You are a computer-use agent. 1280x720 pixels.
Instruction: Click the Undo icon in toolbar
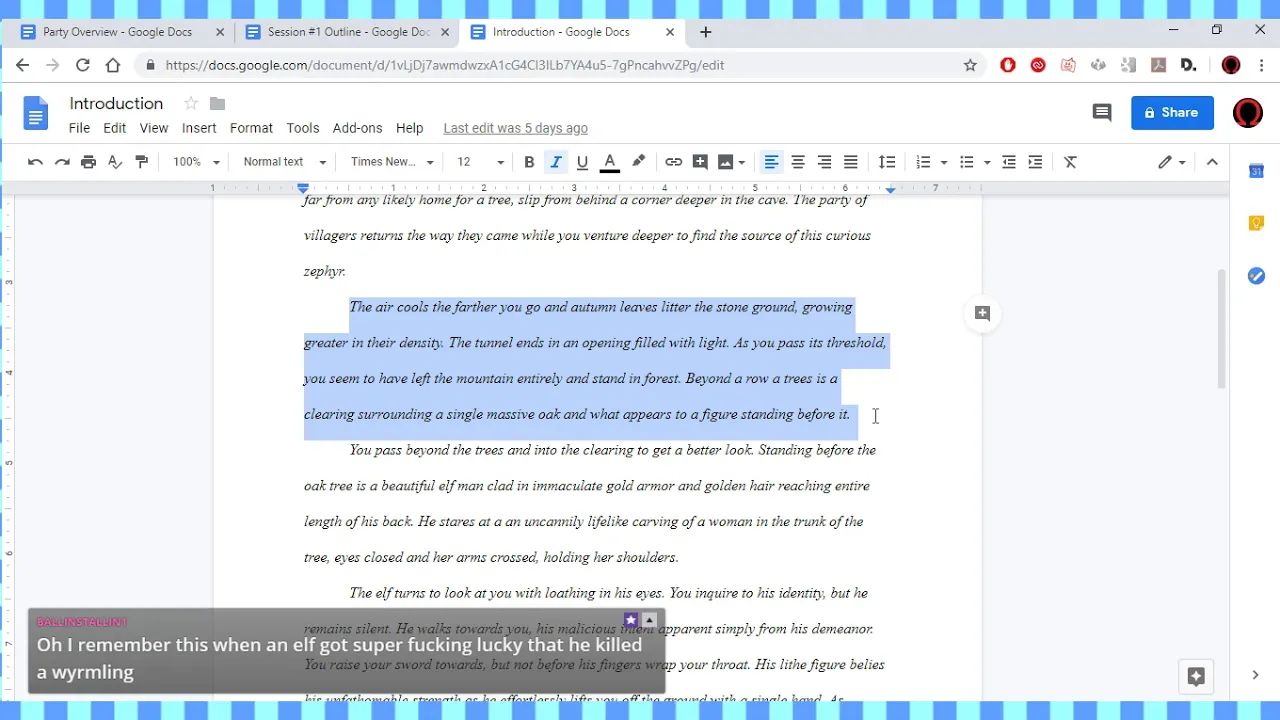tap(35, 162)
